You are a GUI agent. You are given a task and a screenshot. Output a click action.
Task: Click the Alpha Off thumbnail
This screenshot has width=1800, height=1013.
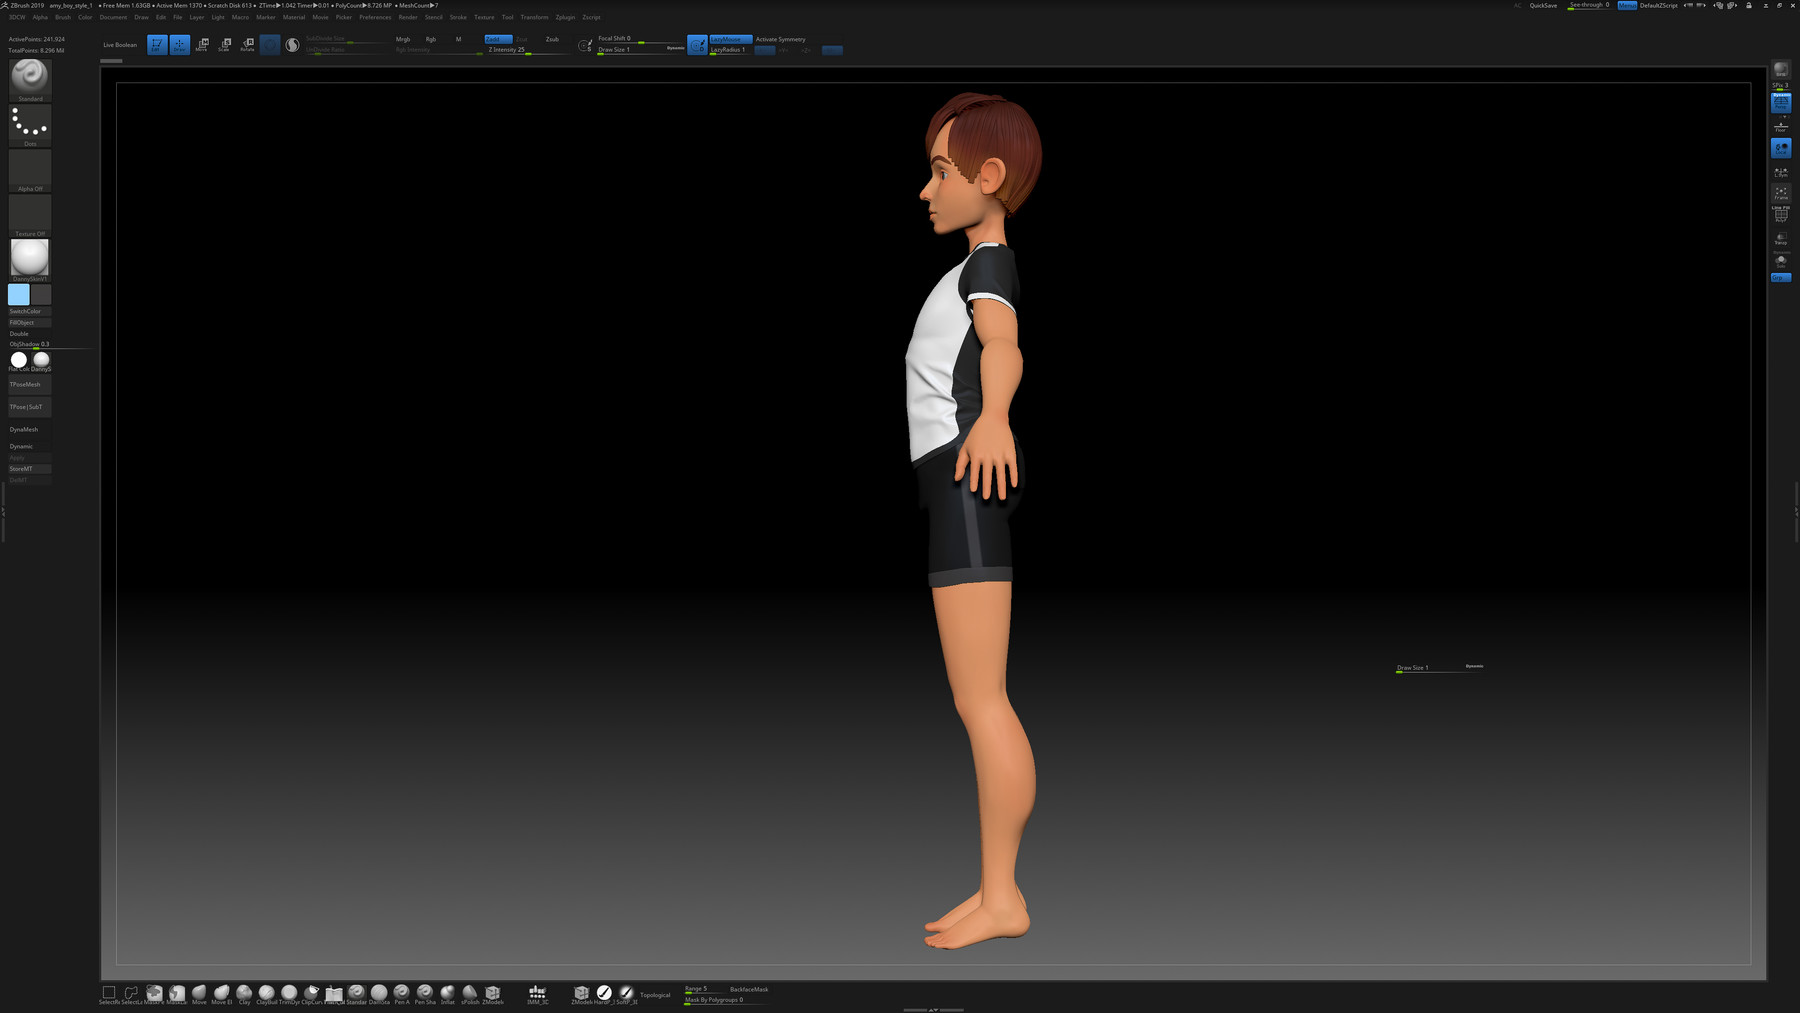[x=30, y=170]
